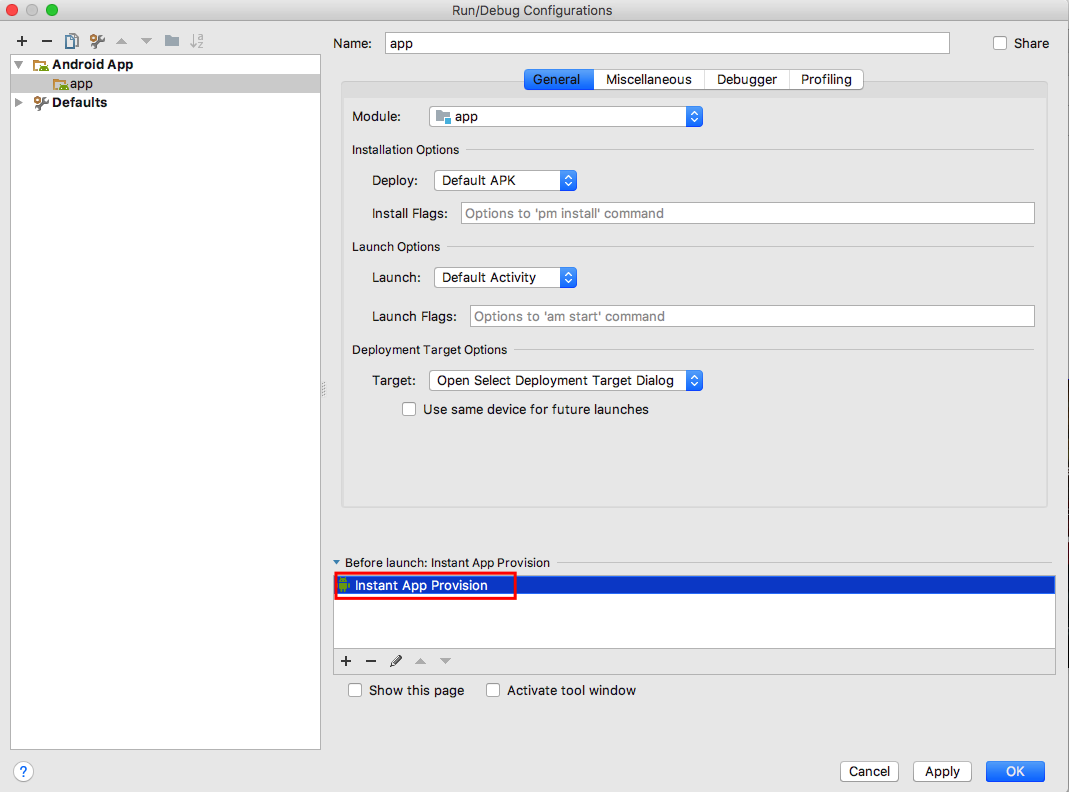Viewport: 1069px width, 792px height.
Task: Click the panel splitter handle
Action: tap(323, 389)
